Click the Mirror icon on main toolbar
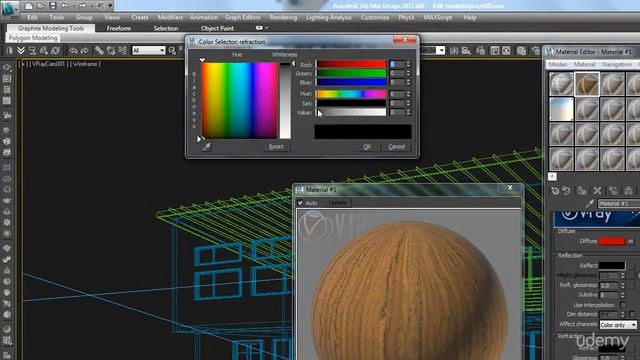 (454, 51)
